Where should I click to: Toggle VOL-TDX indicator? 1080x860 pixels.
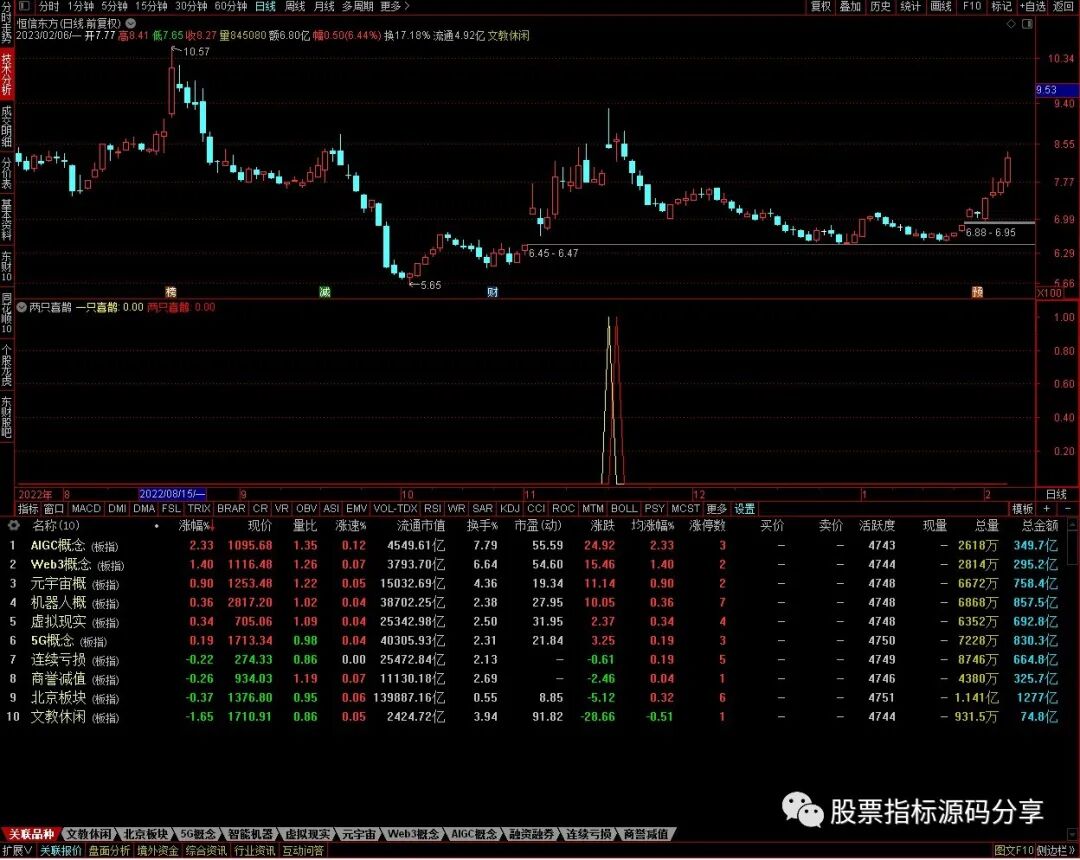395,509
